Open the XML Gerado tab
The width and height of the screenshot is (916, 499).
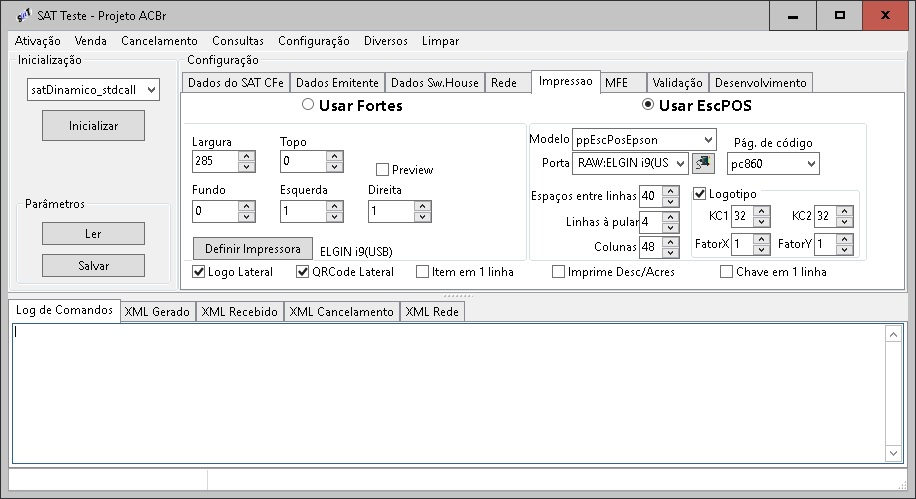pyautogui.click(x=157, y=312)
